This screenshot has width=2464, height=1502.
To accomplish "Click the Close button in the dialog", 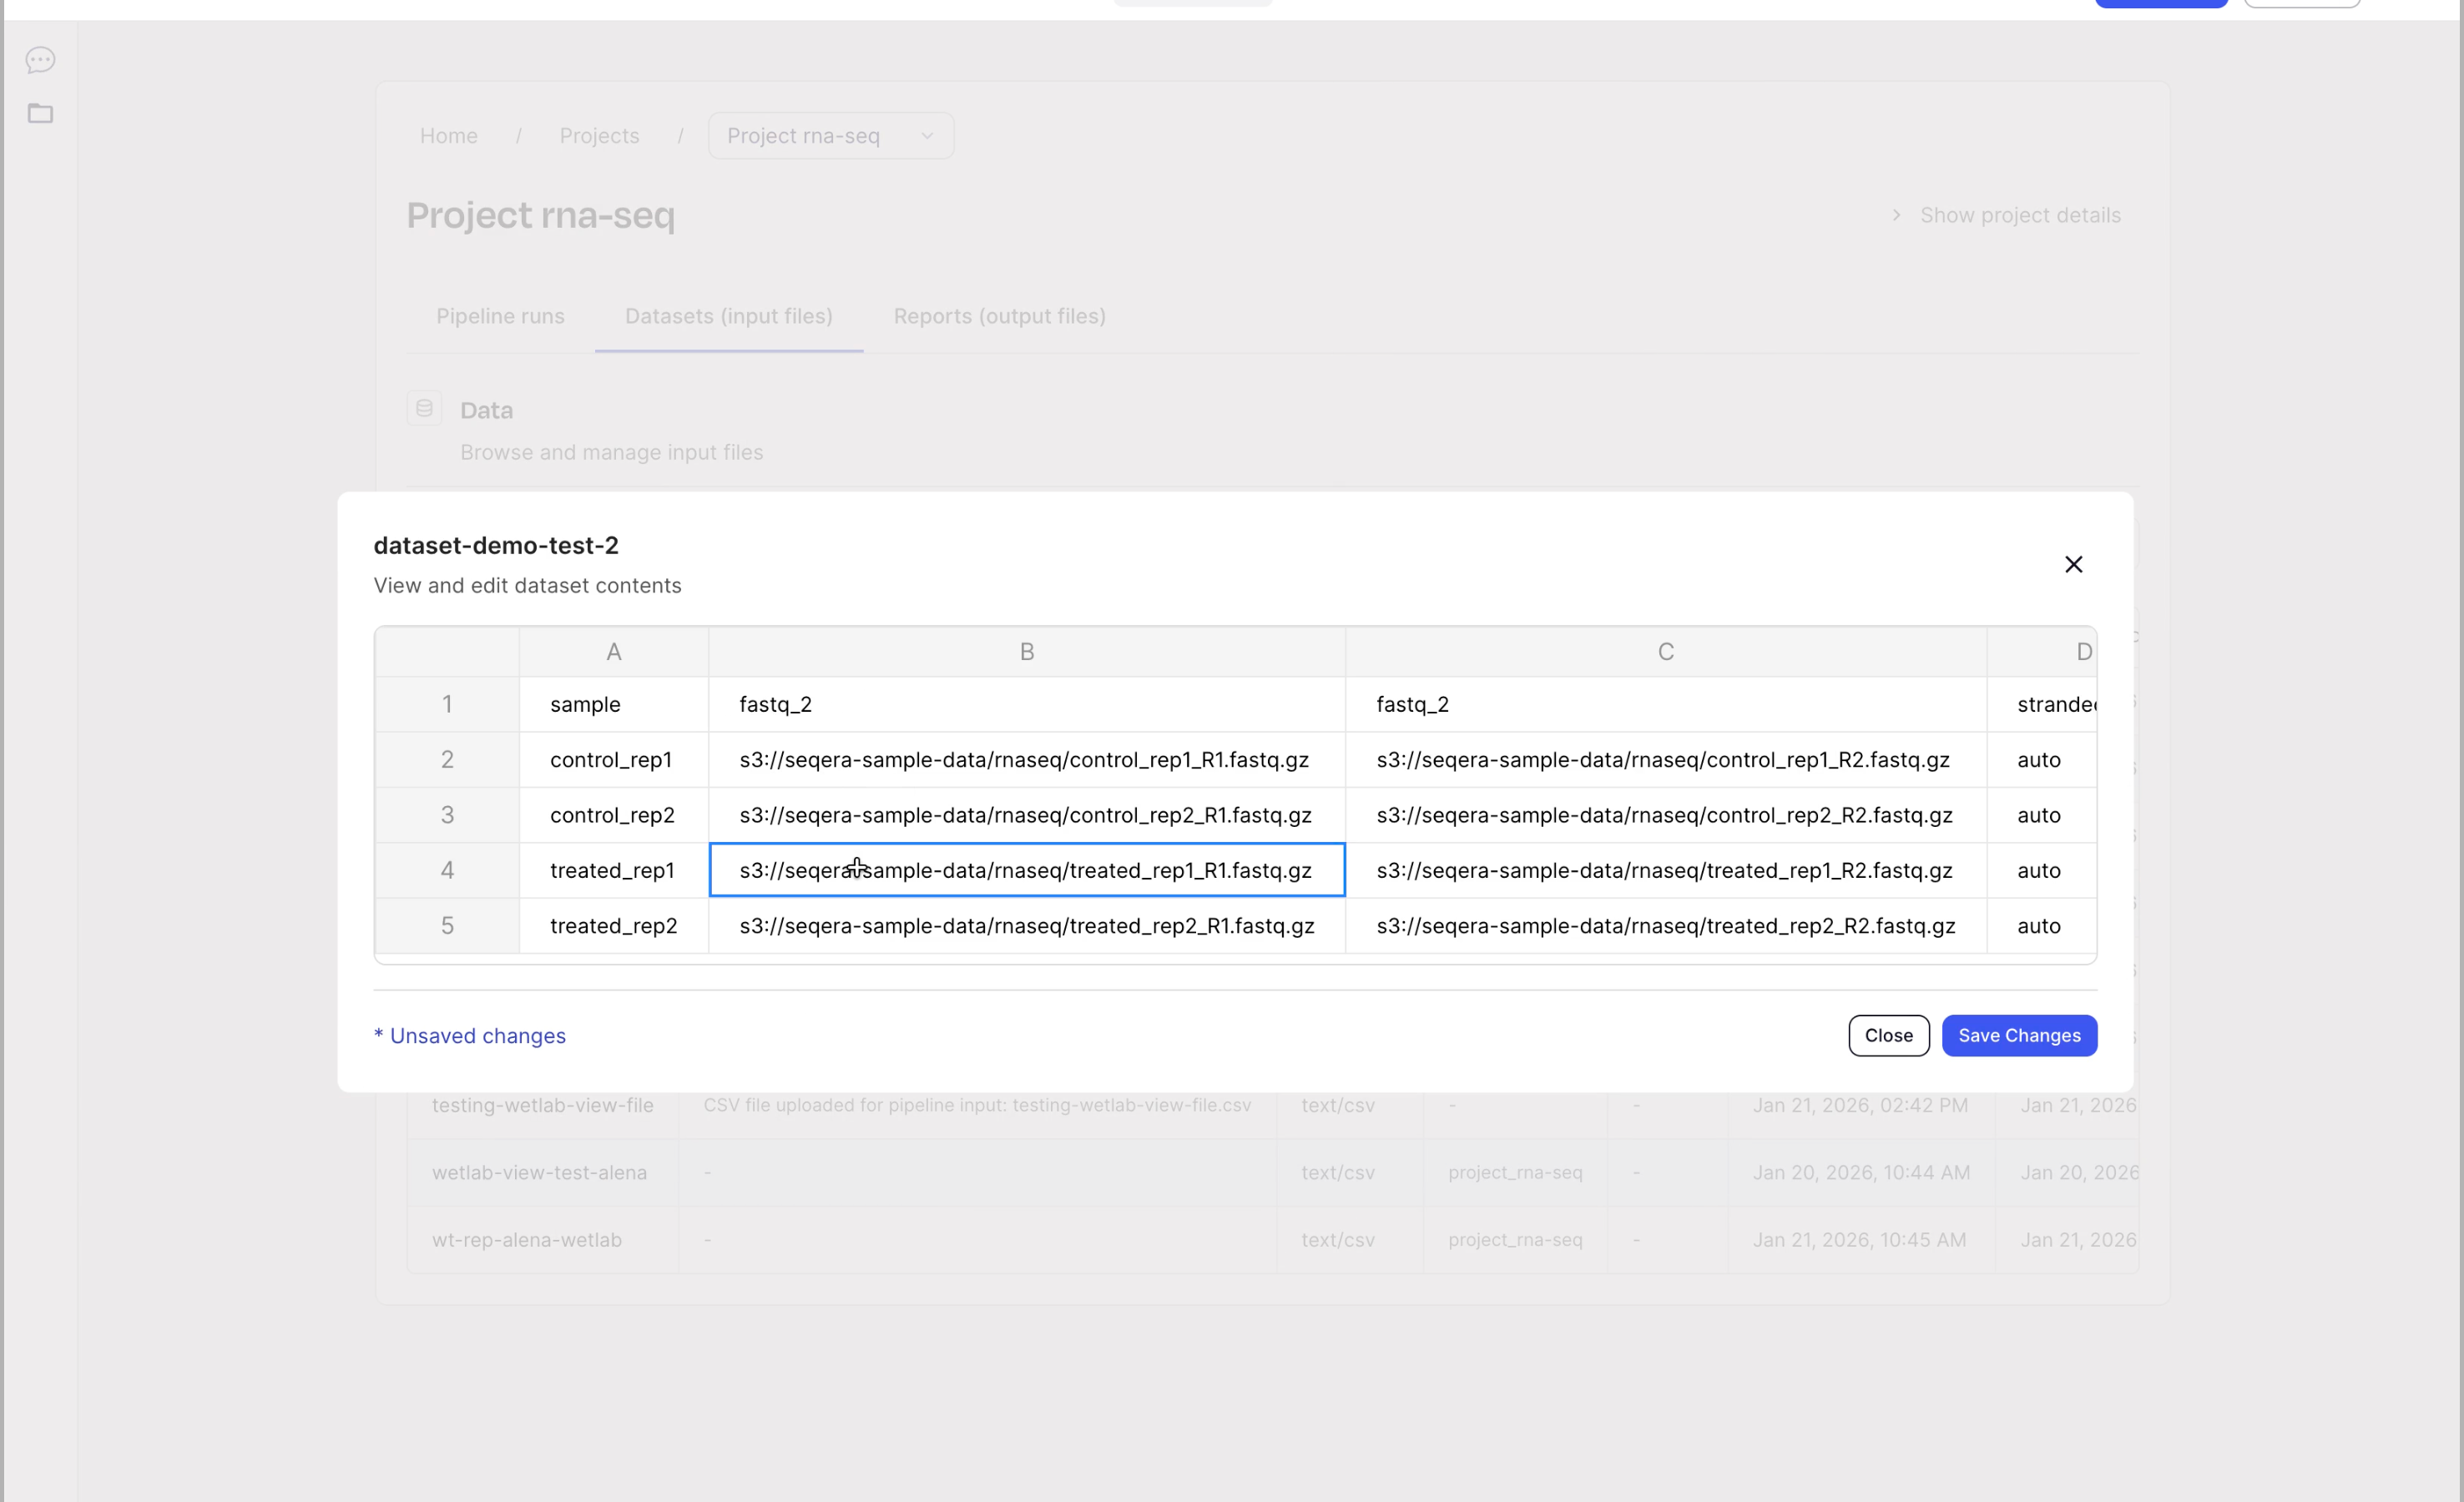I will click(1888, 1035).
